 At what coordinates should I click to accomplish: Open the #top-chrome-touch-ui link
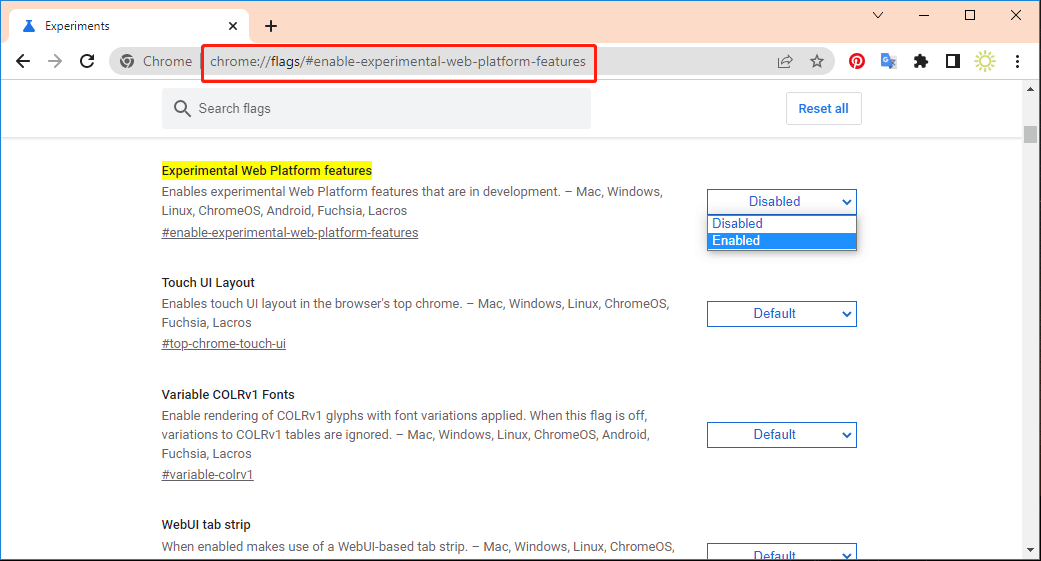(224, 344)
